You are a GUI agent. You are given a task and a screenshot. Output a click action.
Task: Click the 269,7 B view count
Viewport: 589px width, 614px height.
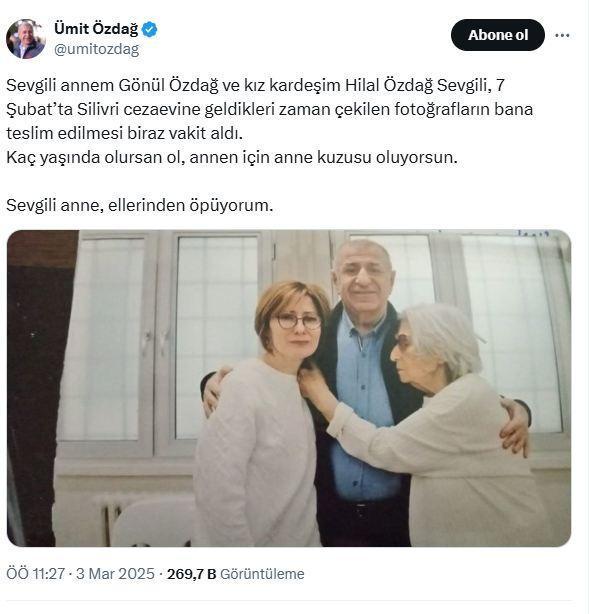(x=192, y=574)
